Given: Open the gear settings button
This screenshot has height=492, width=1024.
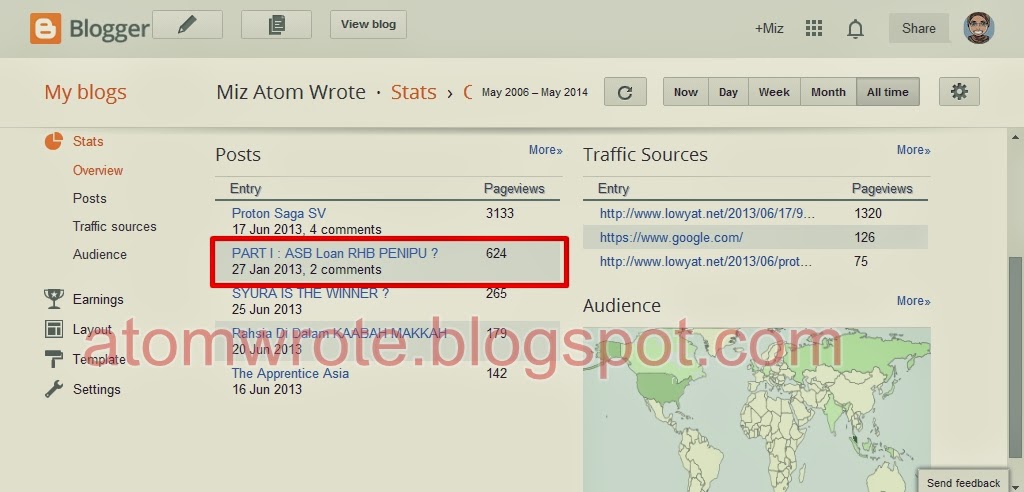Looking at the screenshot, I should (959, 91).
